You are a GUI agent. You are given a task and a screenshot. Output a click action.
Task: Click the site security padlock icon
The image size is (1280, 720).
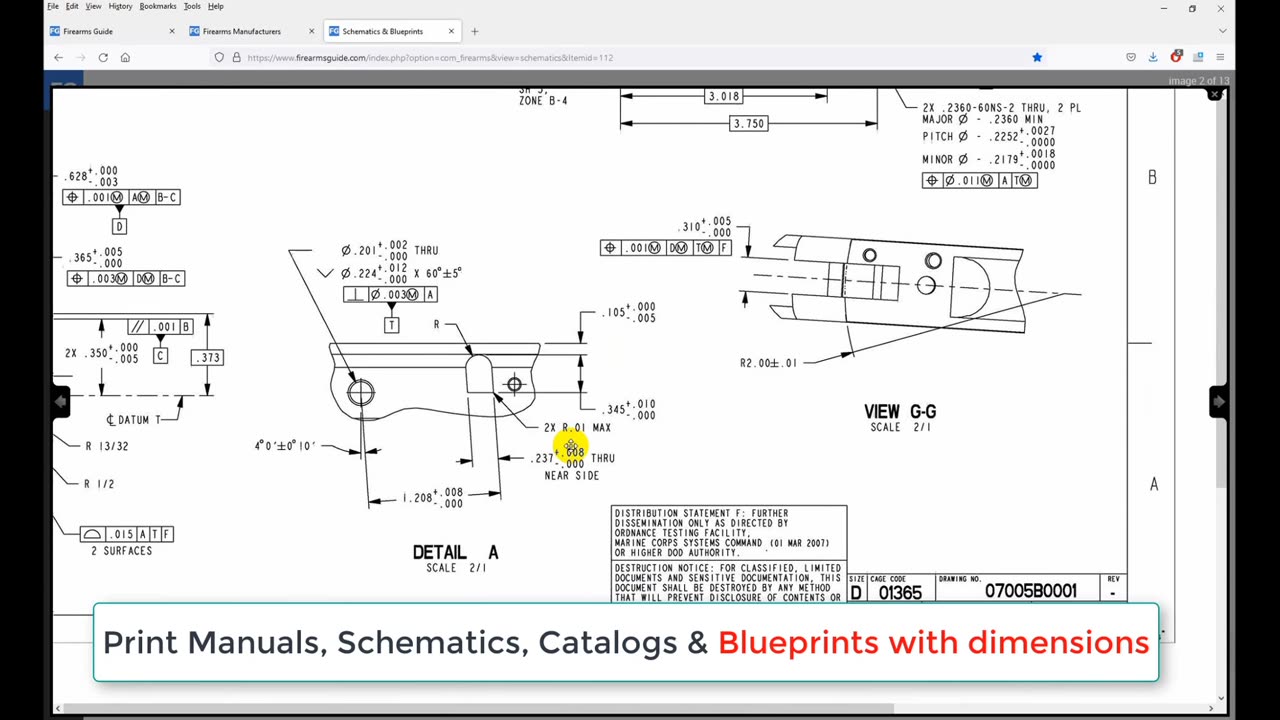tap(236, 57)
